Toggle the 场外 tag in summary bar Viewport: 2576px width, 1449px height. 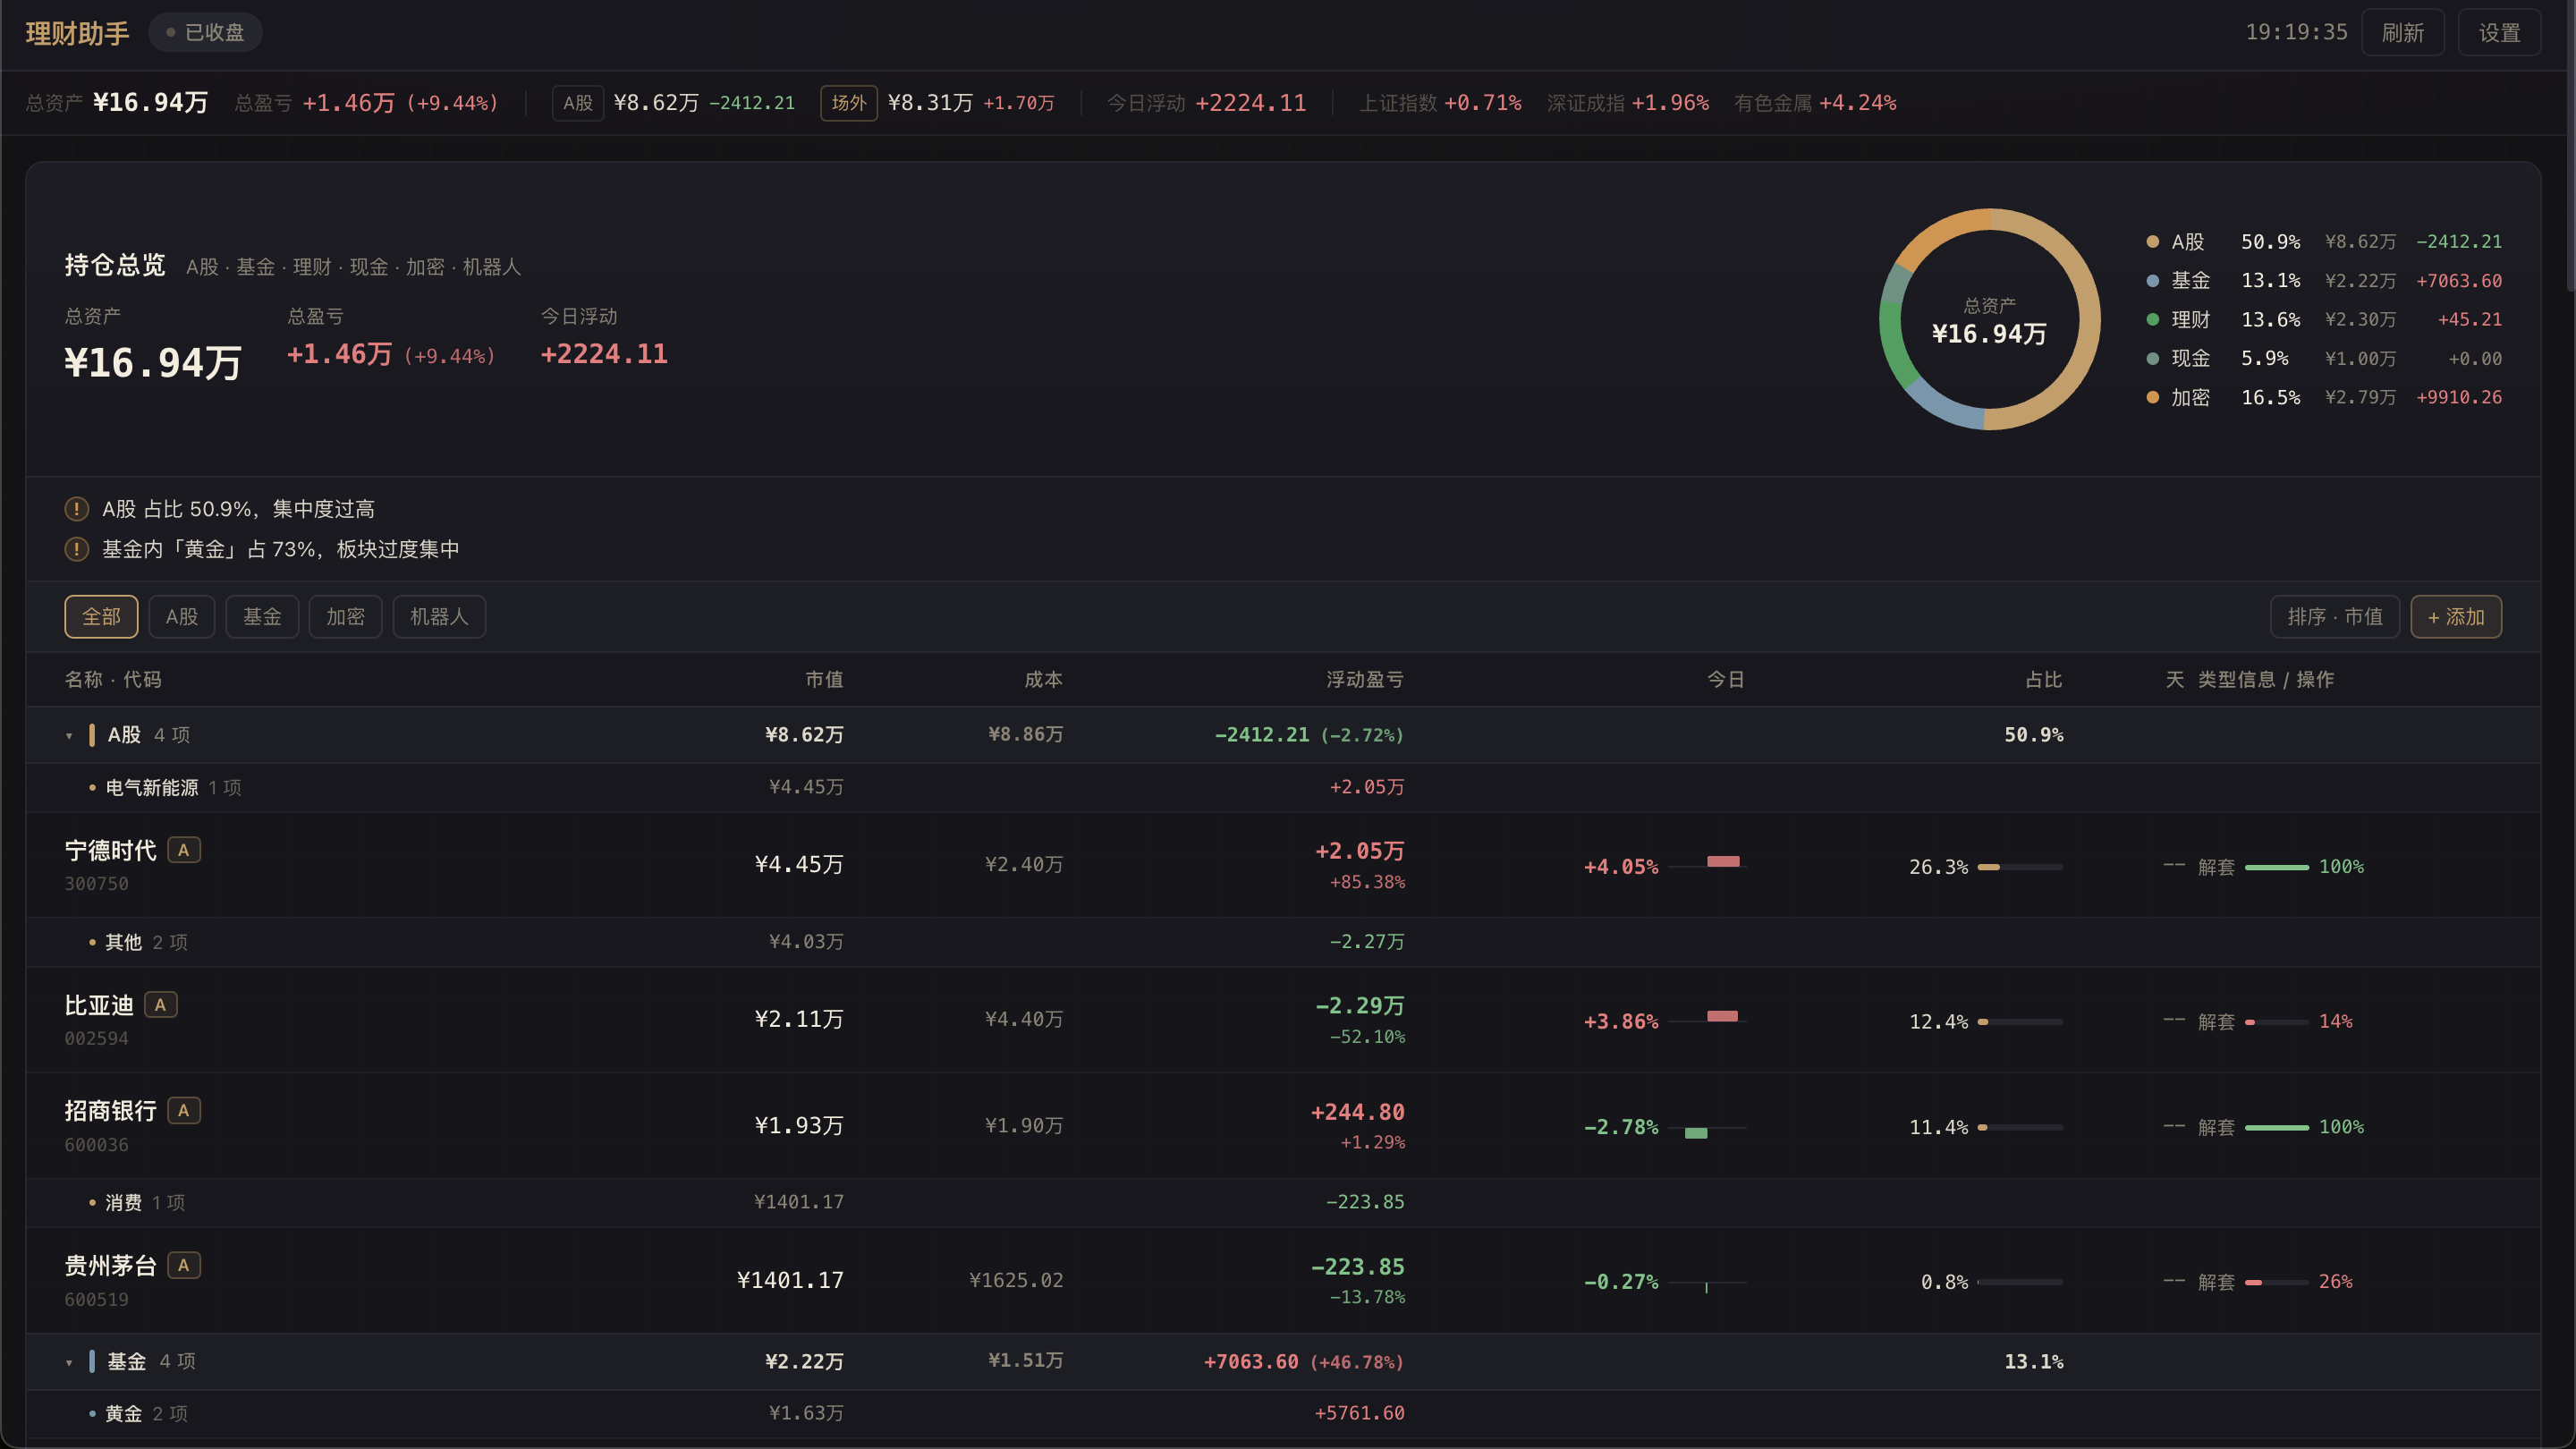coord(848,103)
